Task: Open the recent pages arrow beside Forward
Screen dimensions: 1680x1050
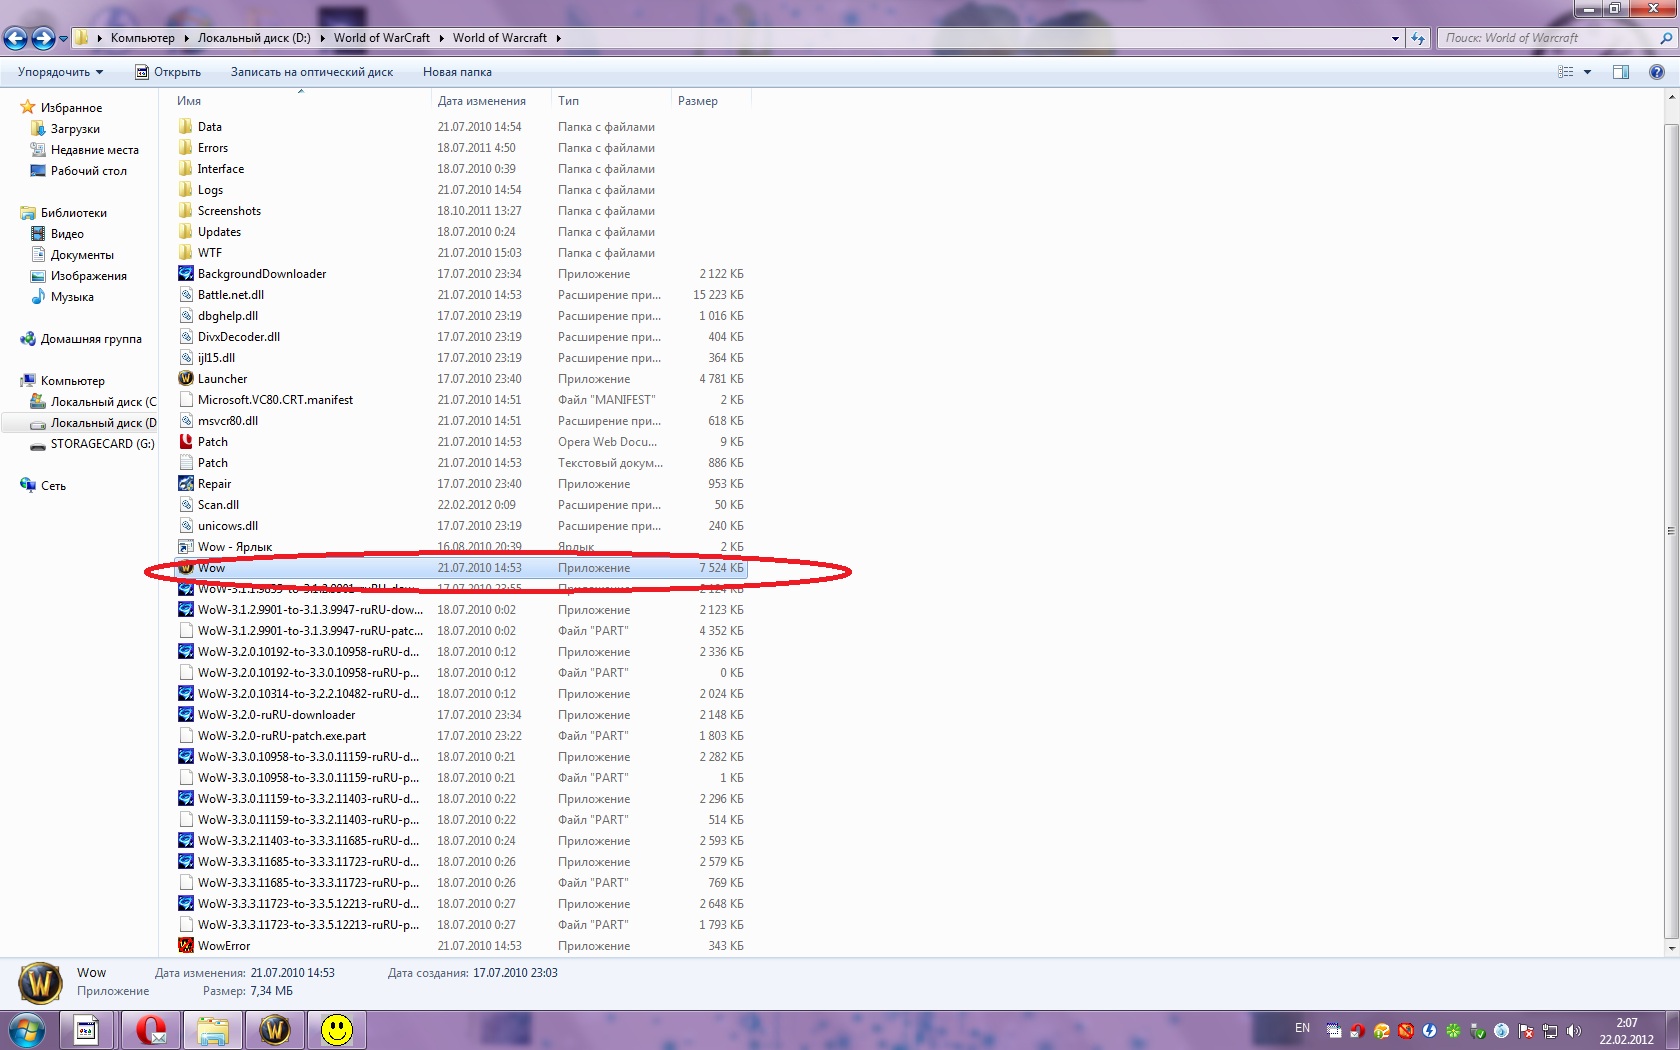Action: [x=64, y=39]
